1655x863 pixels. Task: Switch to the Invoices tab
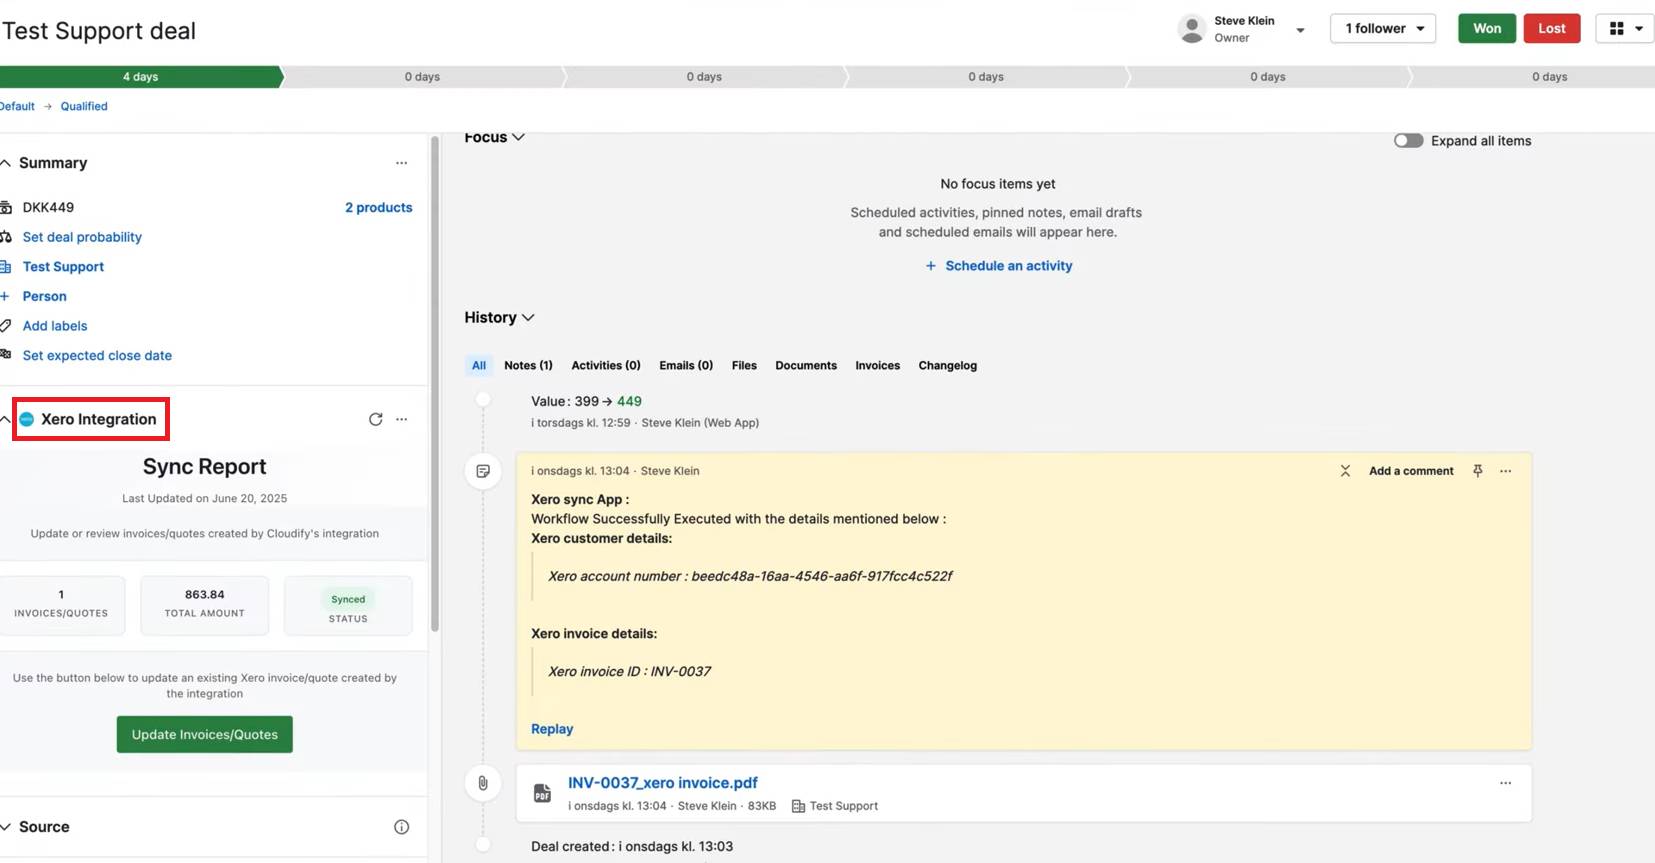tap(877, 366)
